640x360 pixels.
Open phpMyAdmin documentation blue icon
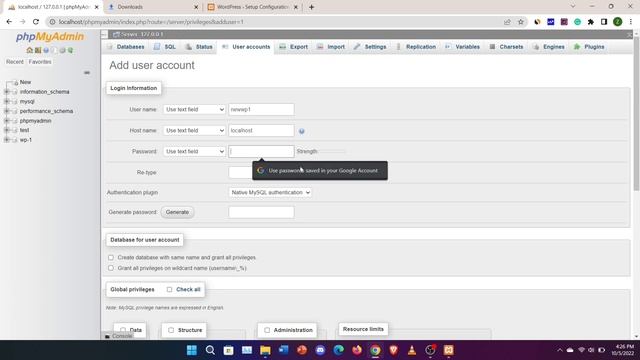coord(46,50)
